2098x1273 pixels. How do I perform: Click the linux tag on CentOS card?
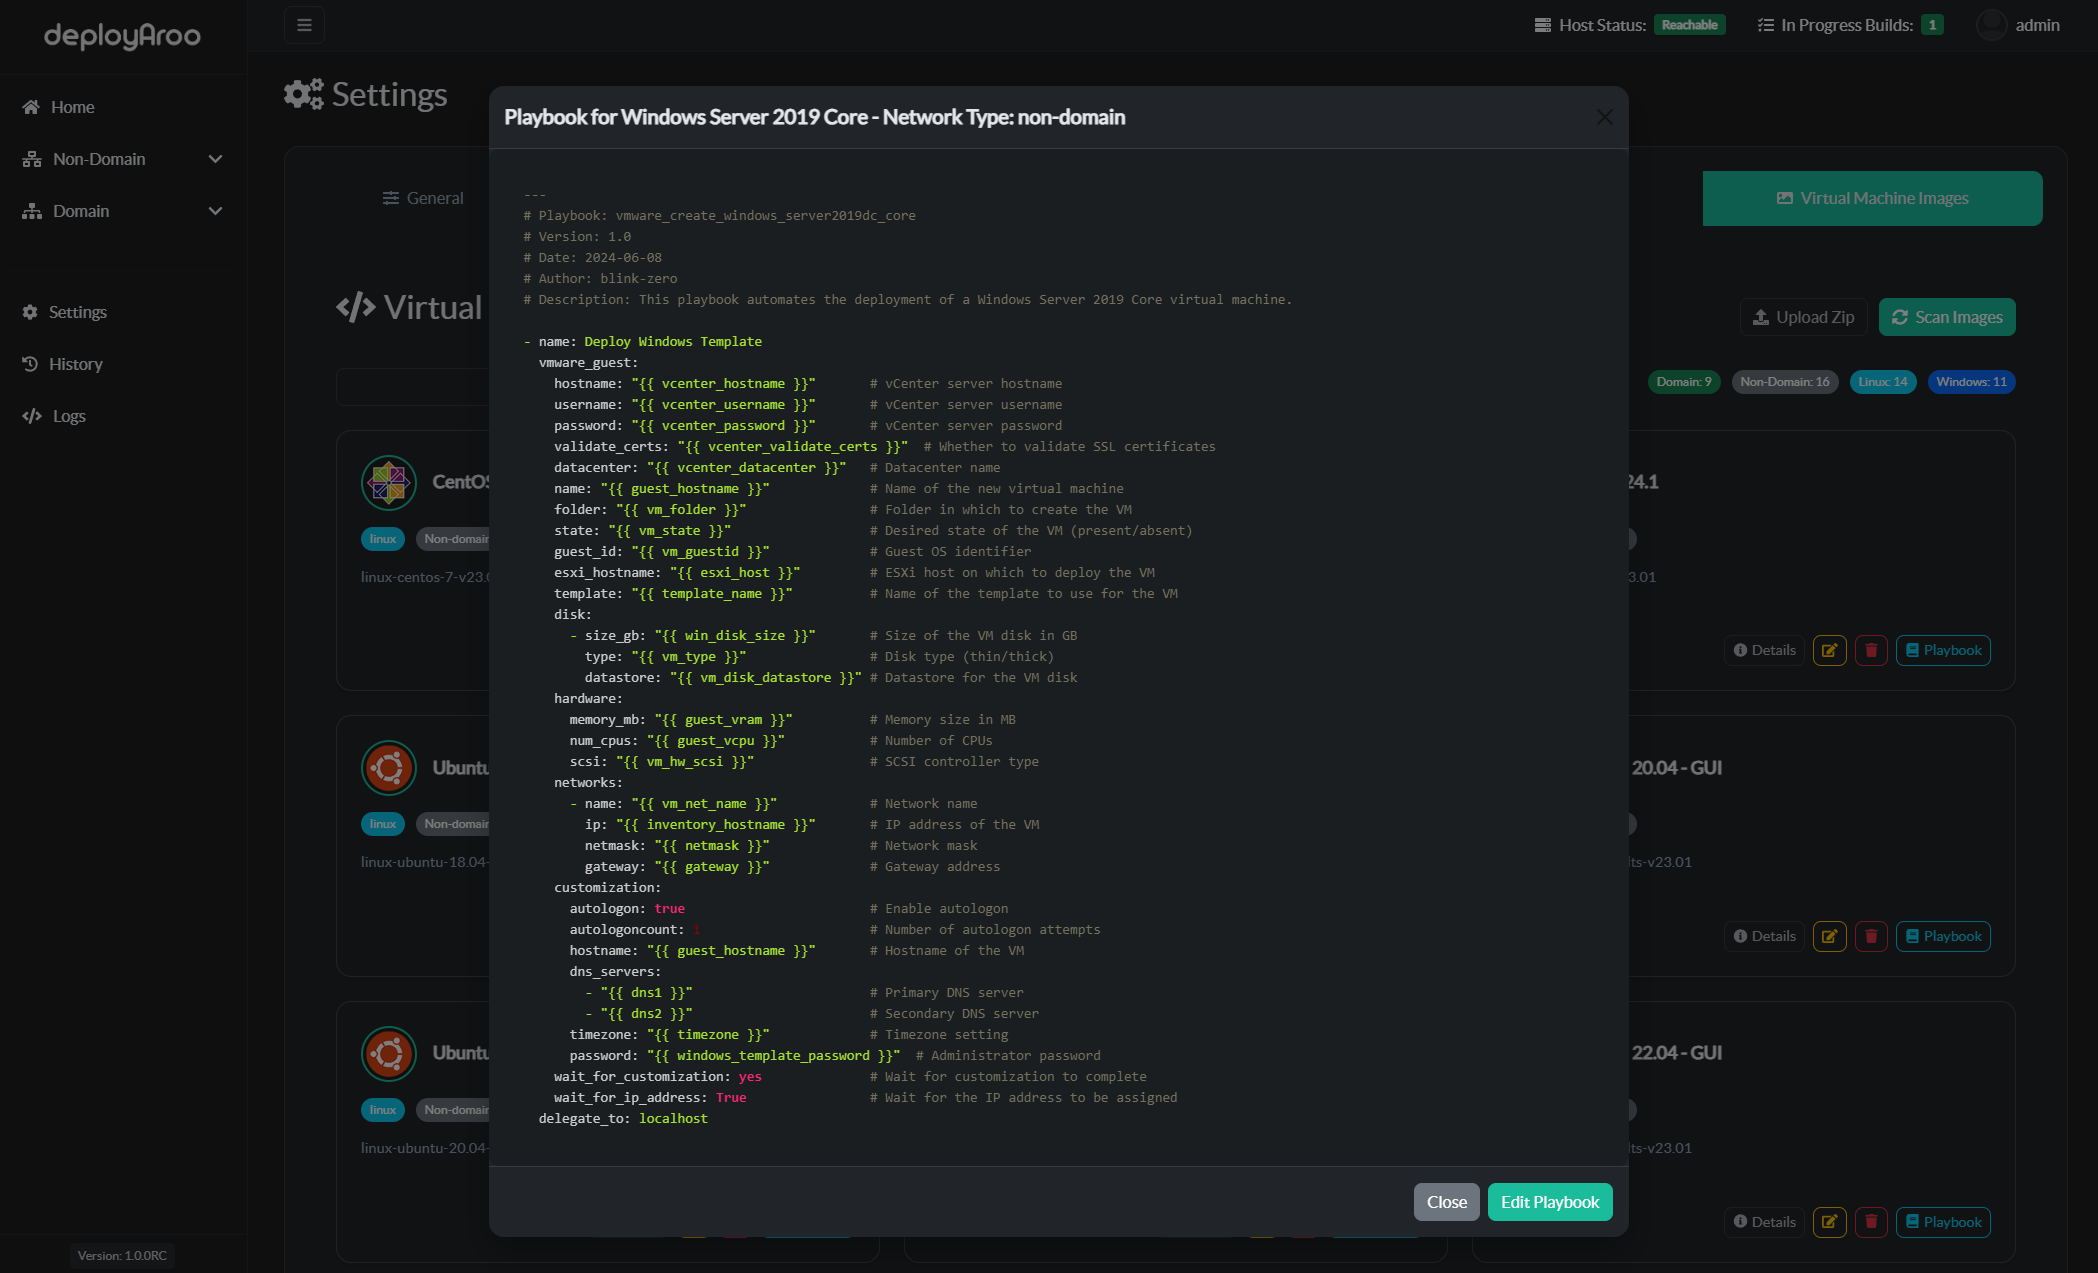tap(383, 539)
